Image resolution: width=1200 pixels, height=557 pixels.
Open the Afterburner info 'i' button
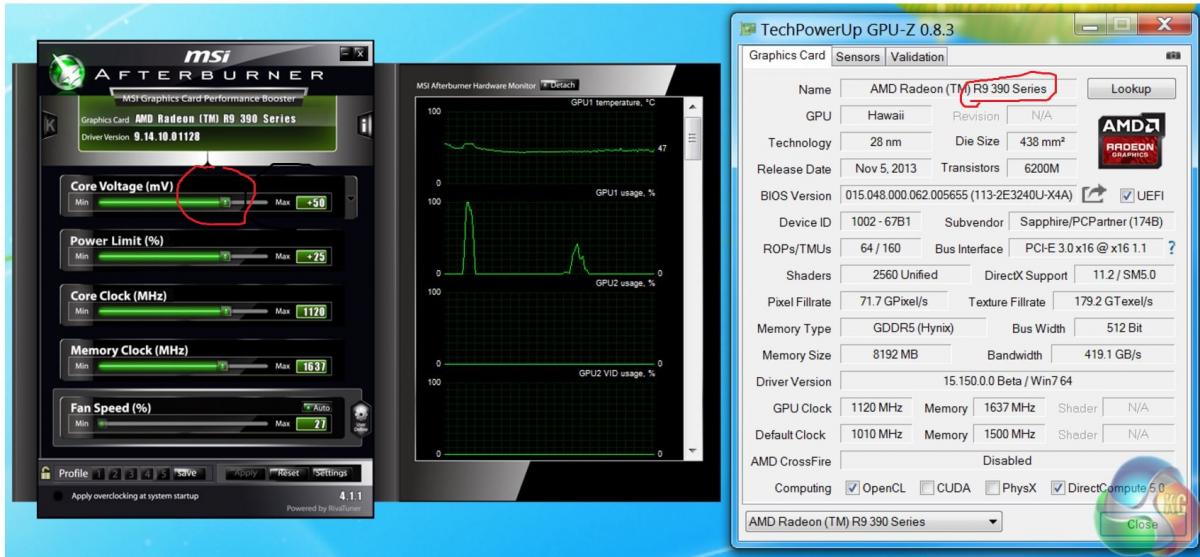pos(364,125)
